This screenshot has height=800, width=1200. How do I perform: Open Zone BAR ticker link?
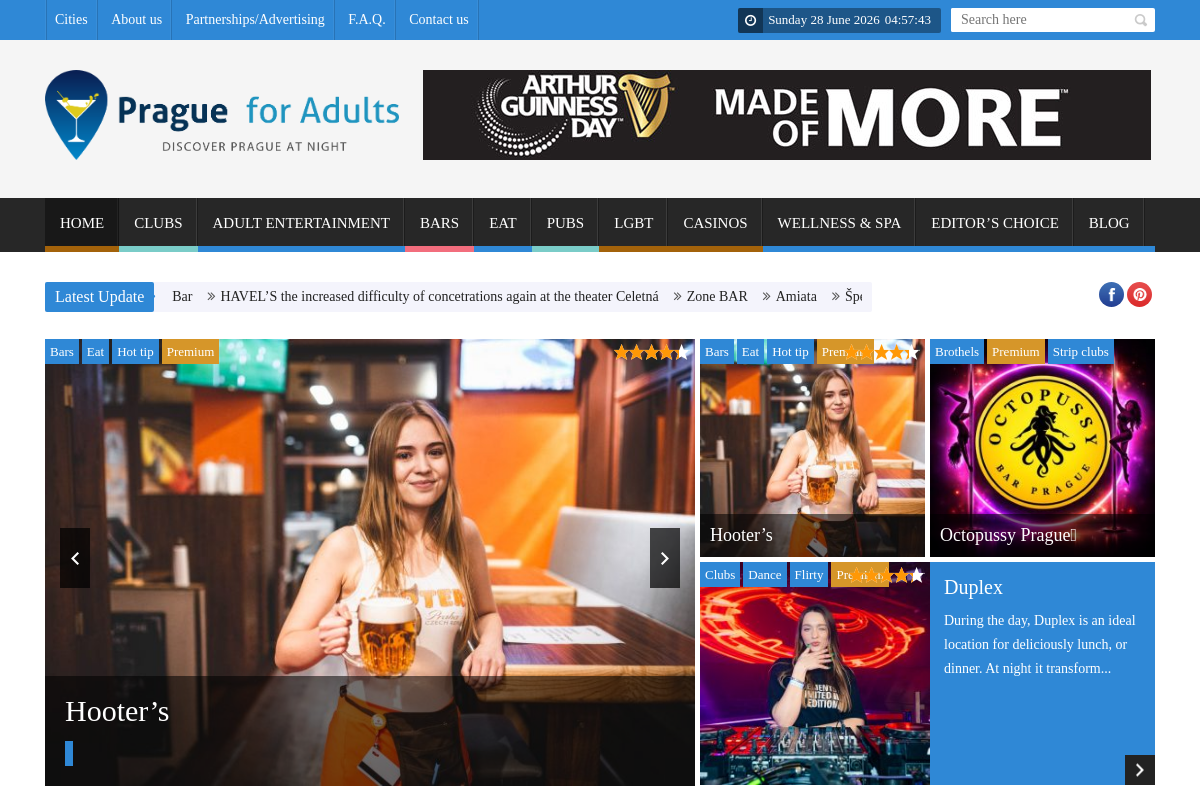(x=717, y=297)
